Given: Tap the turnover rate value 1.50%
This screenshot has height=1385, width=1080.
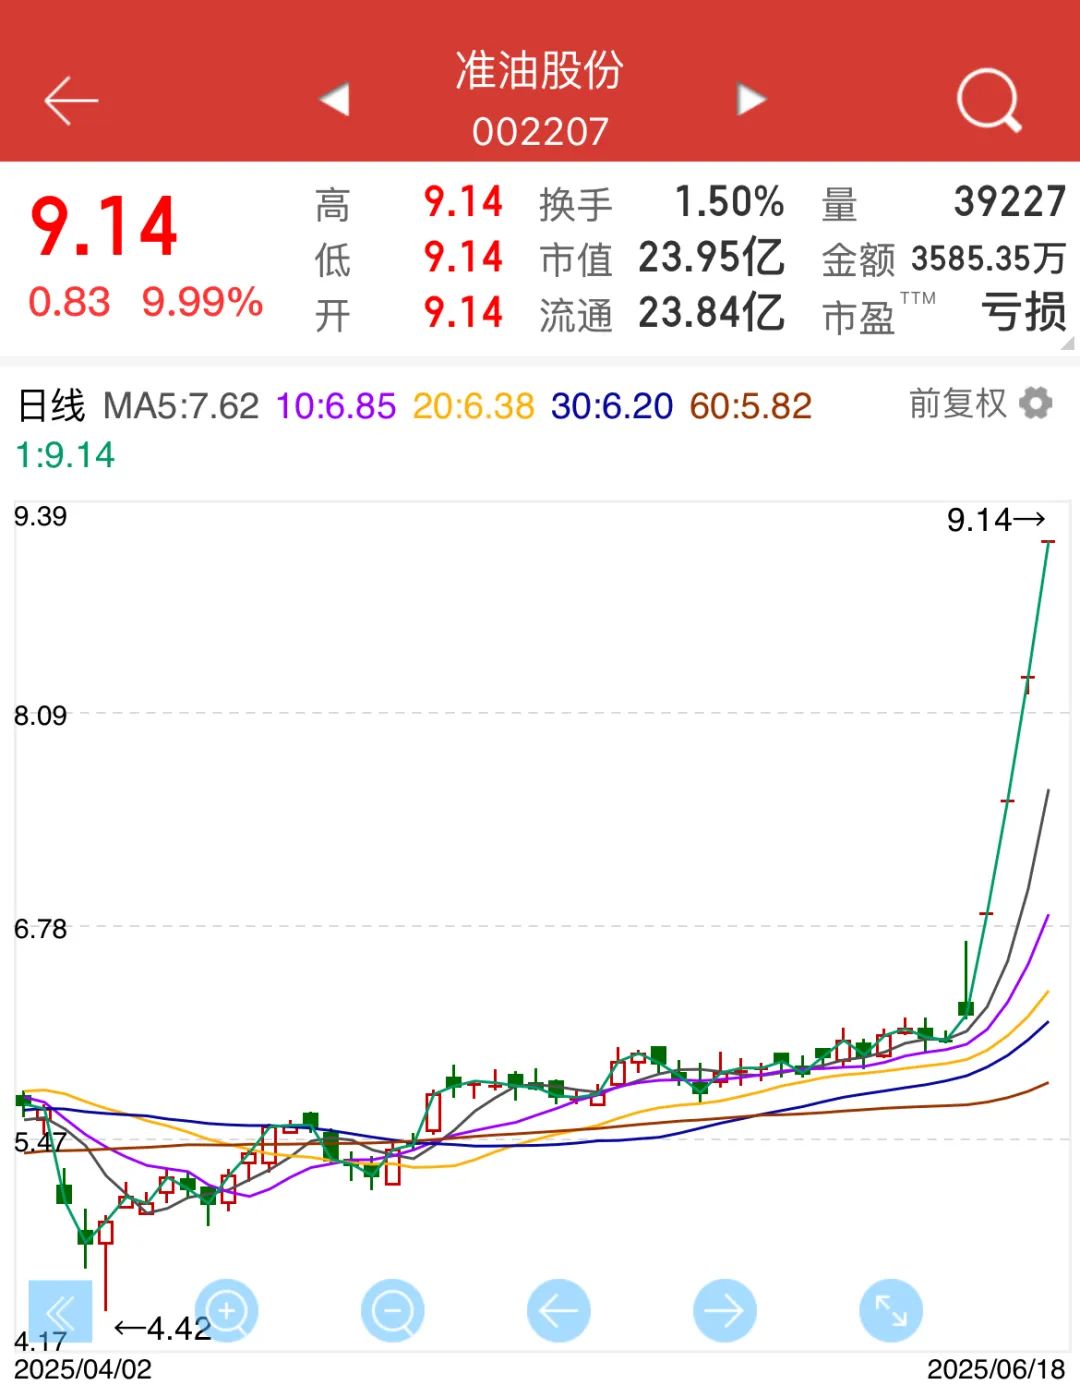Looking at the screenshot, I should point(730,202).
